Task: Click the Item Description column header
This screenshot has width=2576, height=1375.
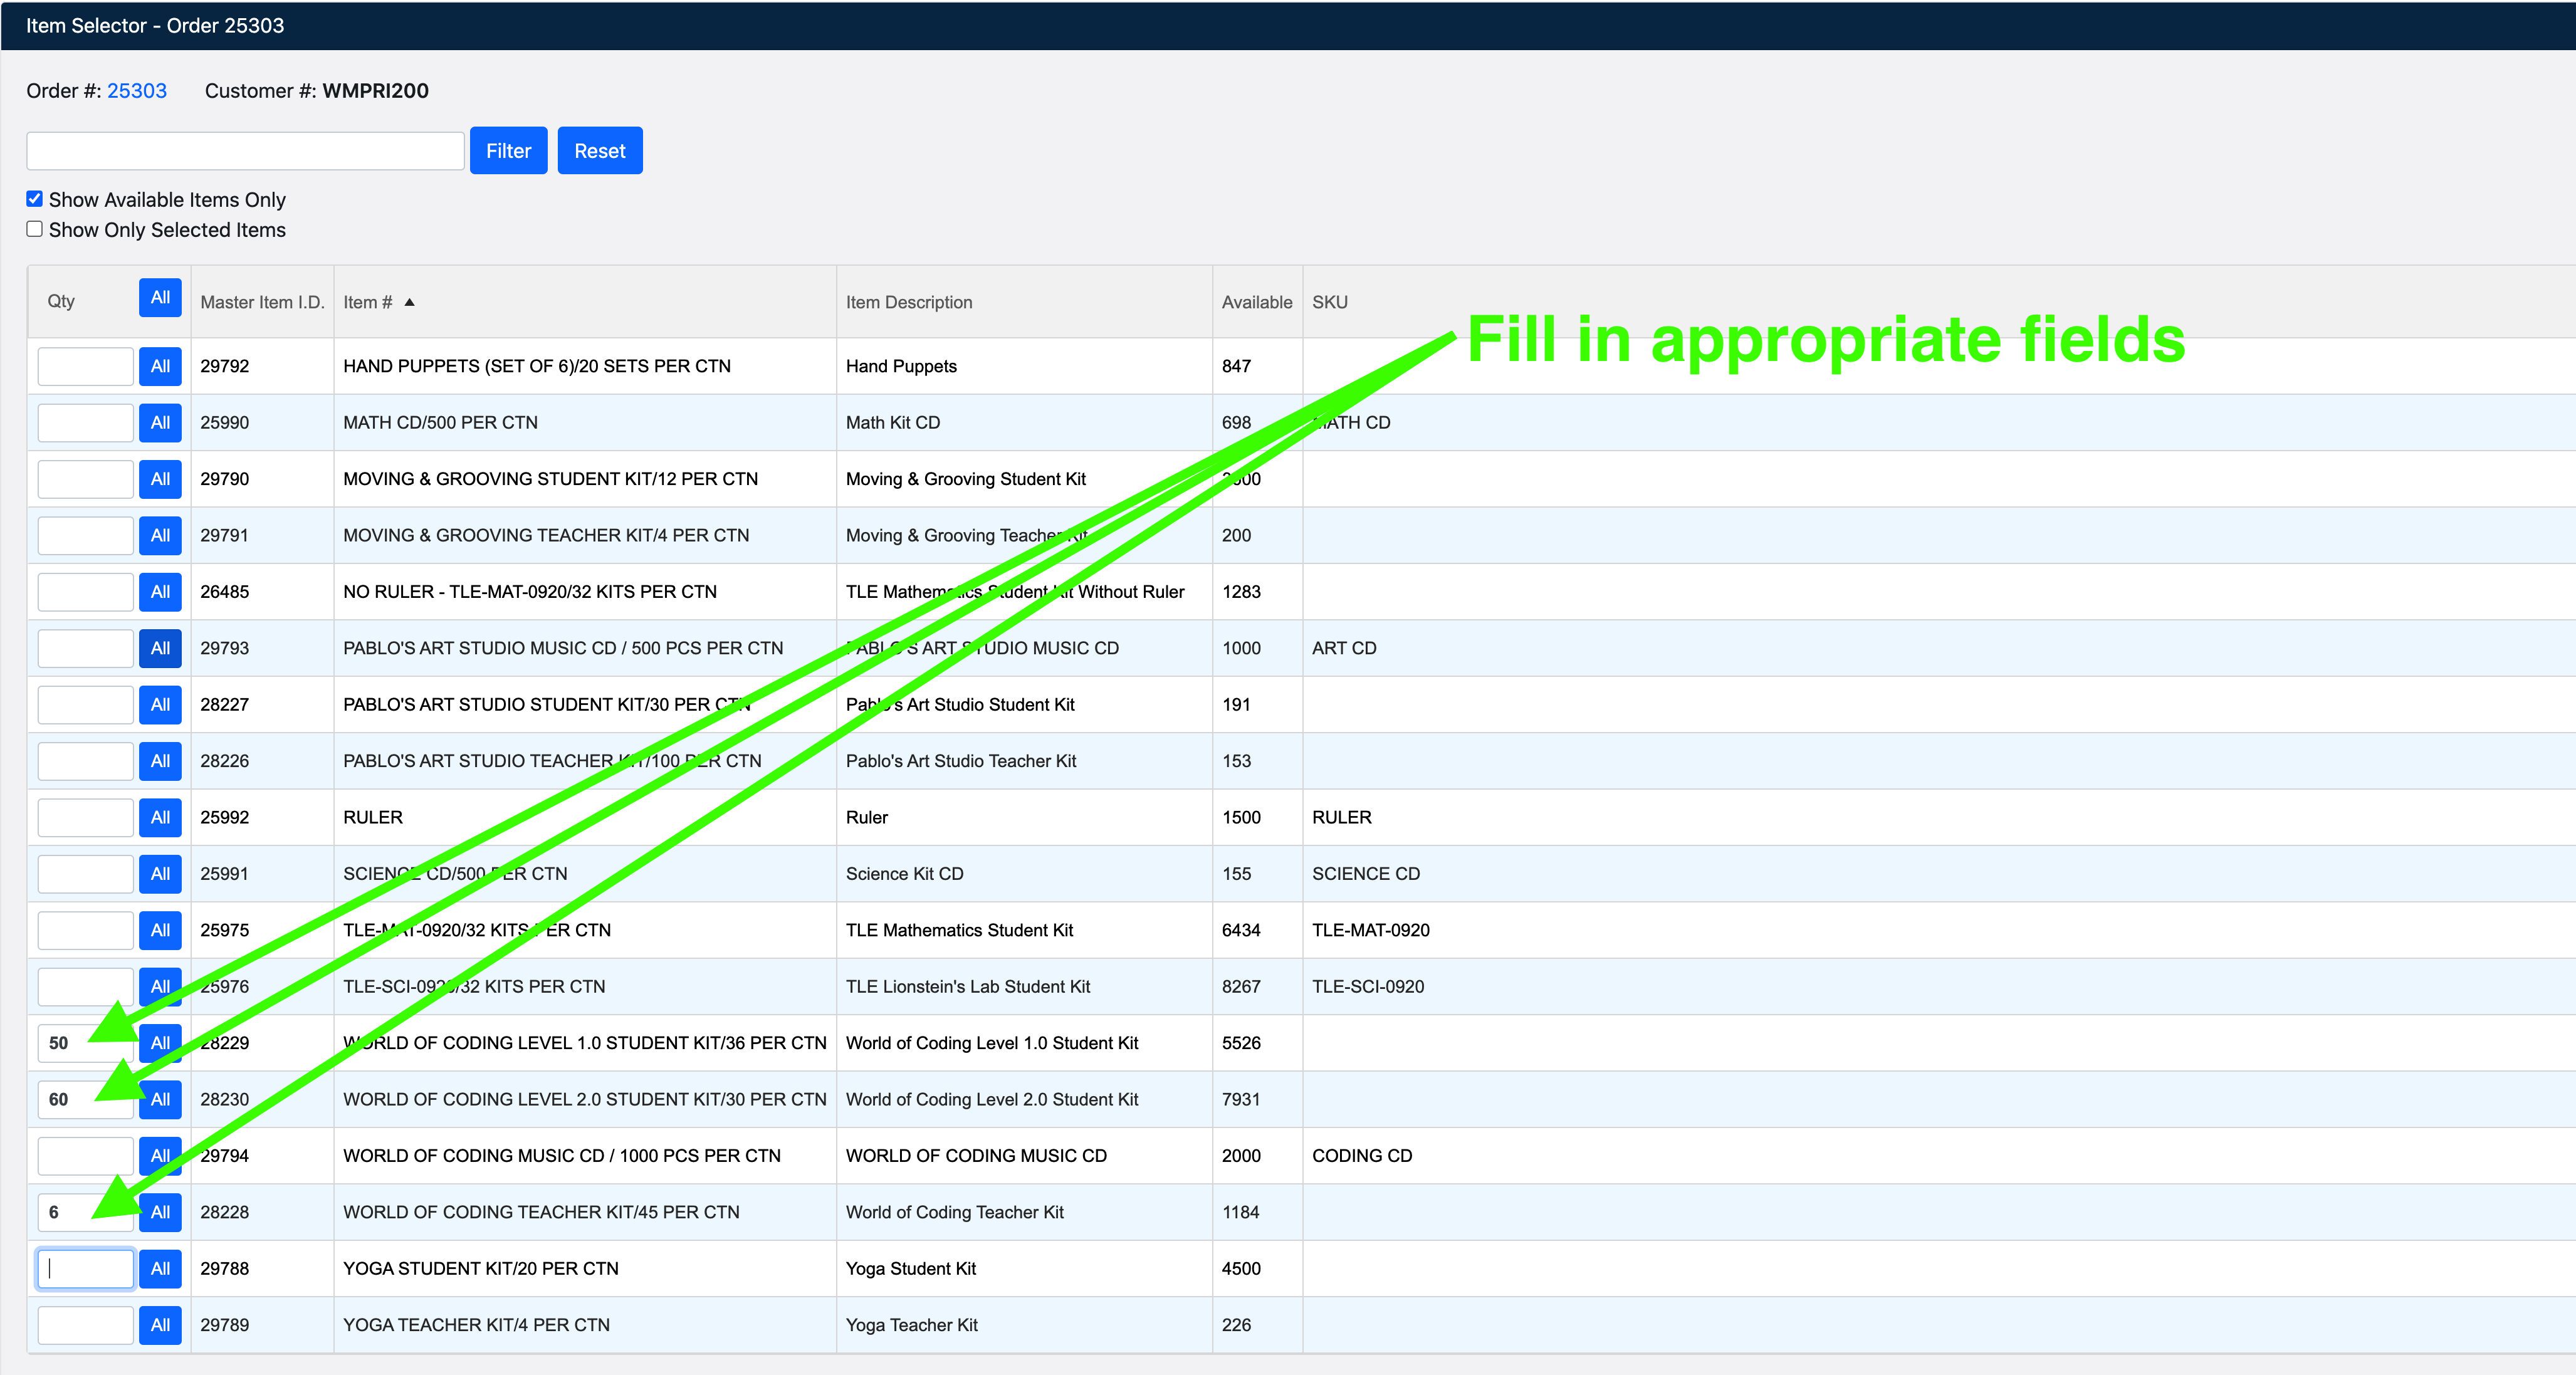Action: pyautogui.click(x=908, y=302)
